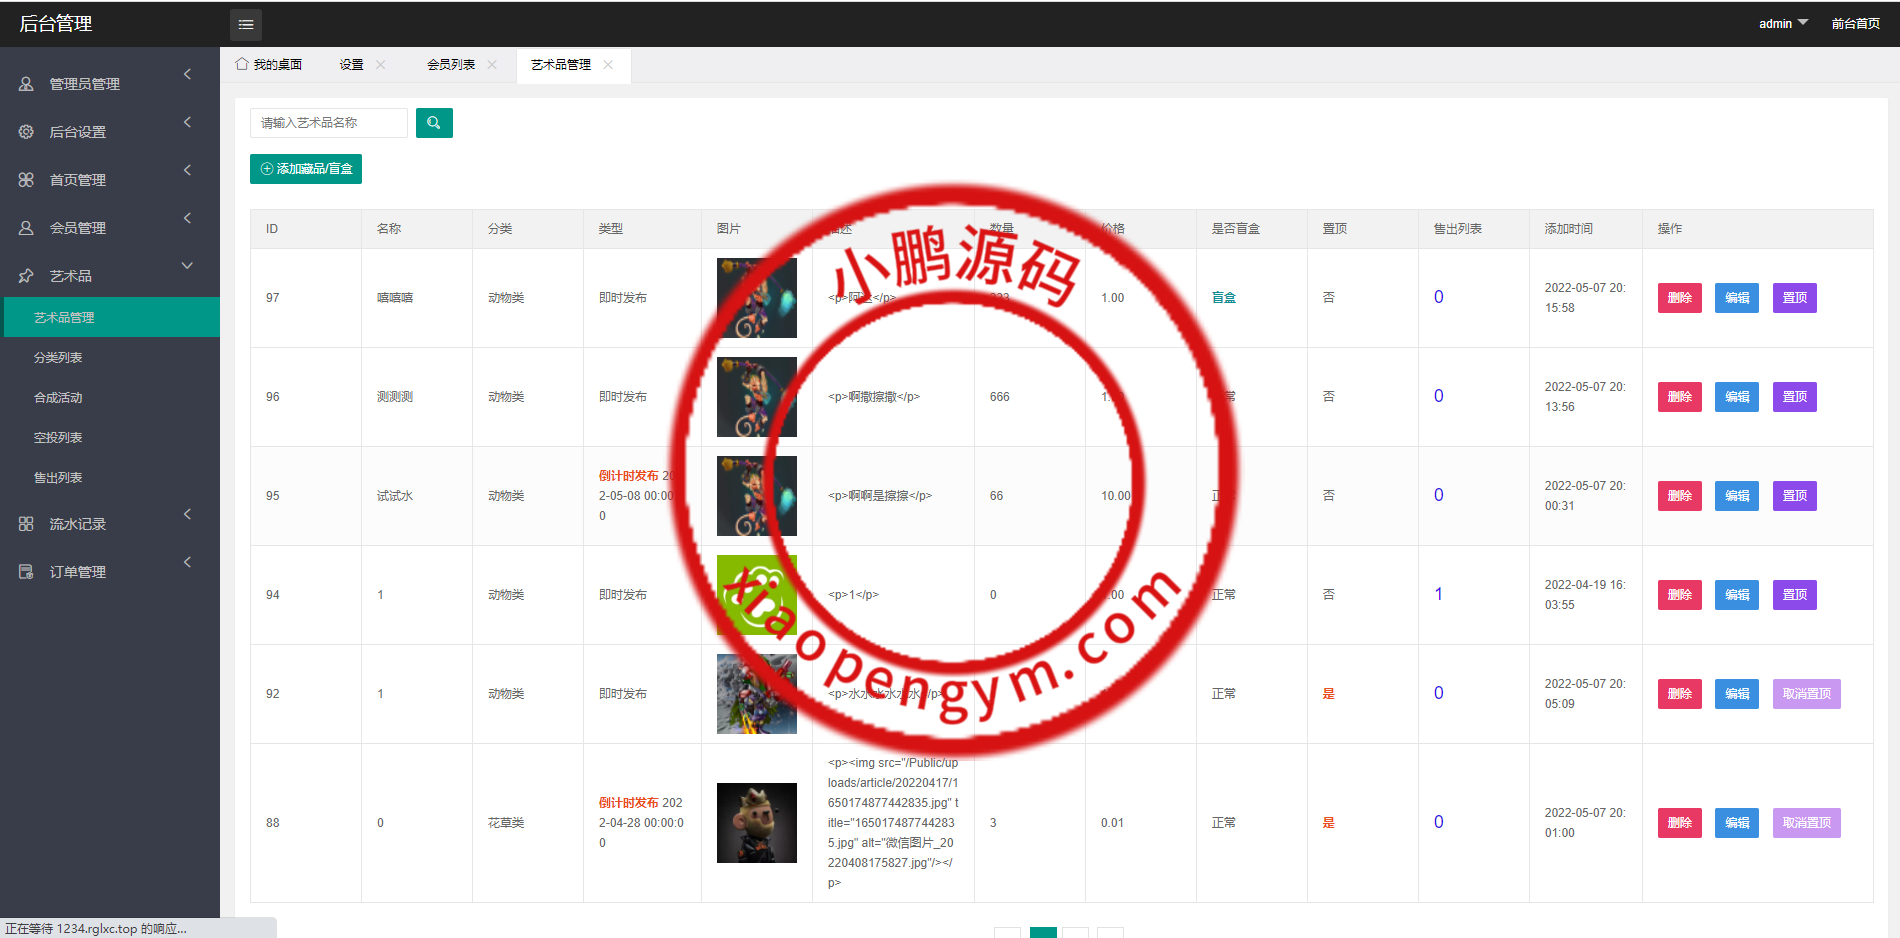Unpin item 88 using 取消置顶
Viewport: 1900px width, 938px height.
(x=1806, y=823)
